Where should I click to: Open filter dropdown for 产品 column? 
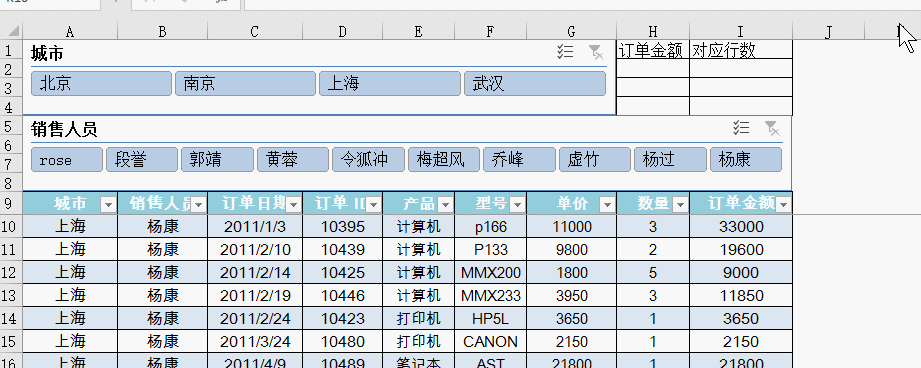445,204
